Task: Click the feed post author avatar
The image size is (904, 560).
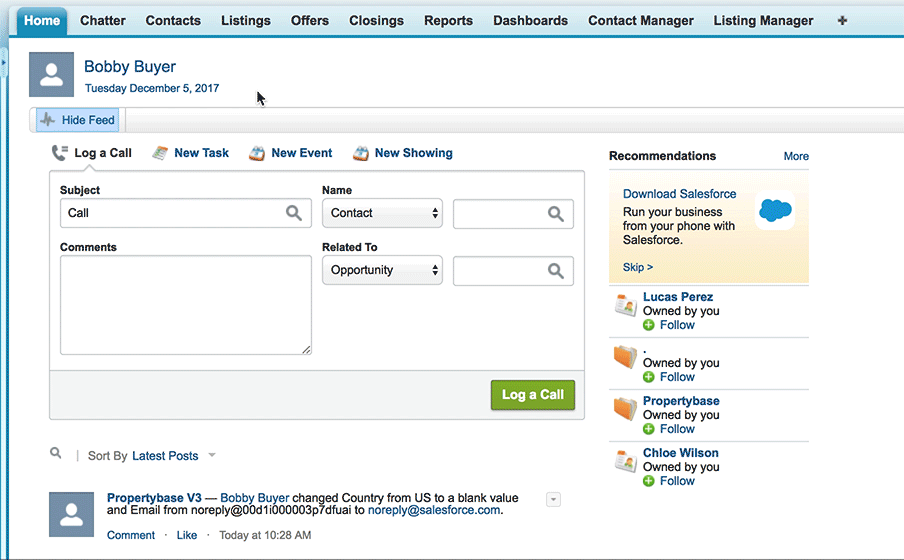Action: [x=71, y=514]
